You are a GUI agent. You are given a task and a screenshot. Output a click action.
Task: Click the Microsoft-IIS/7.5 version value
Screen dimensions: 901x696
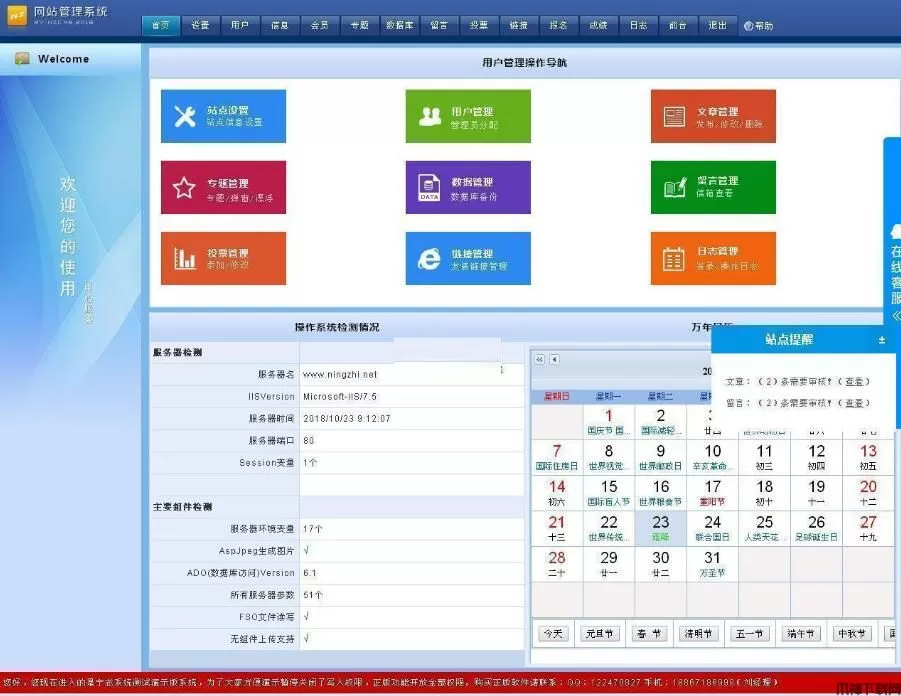pyautogui.click(x=340, y=397)
